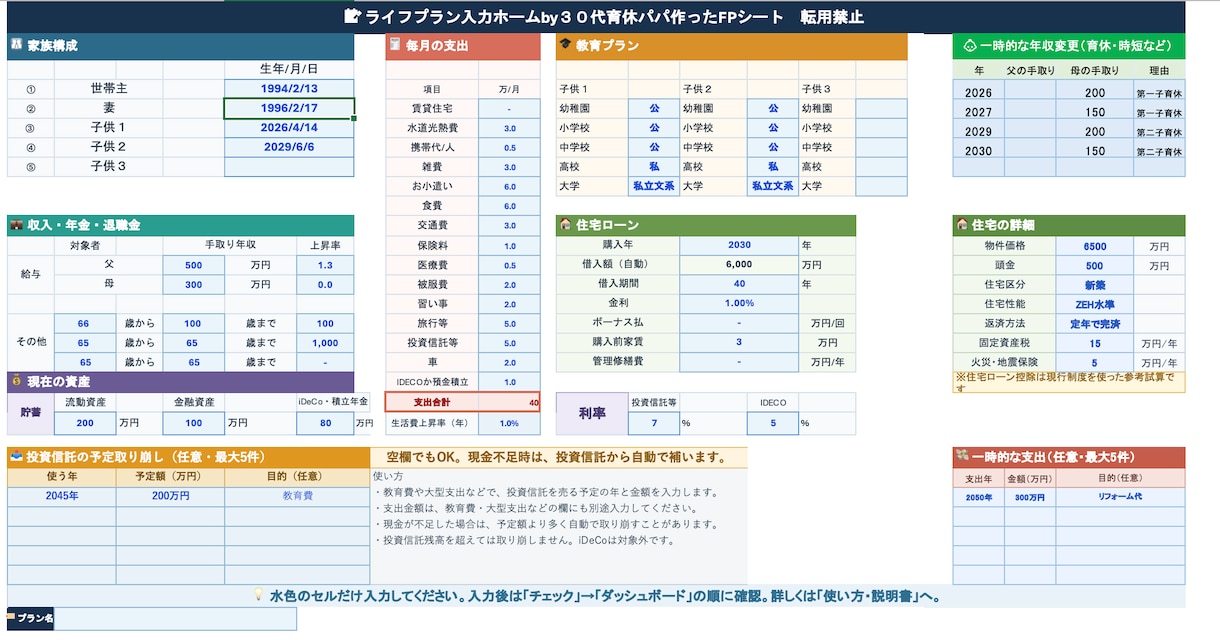Click the briefcase icon beside 収入・年金・退職金
Screen dimensions: 1220x640
point(17,226)
